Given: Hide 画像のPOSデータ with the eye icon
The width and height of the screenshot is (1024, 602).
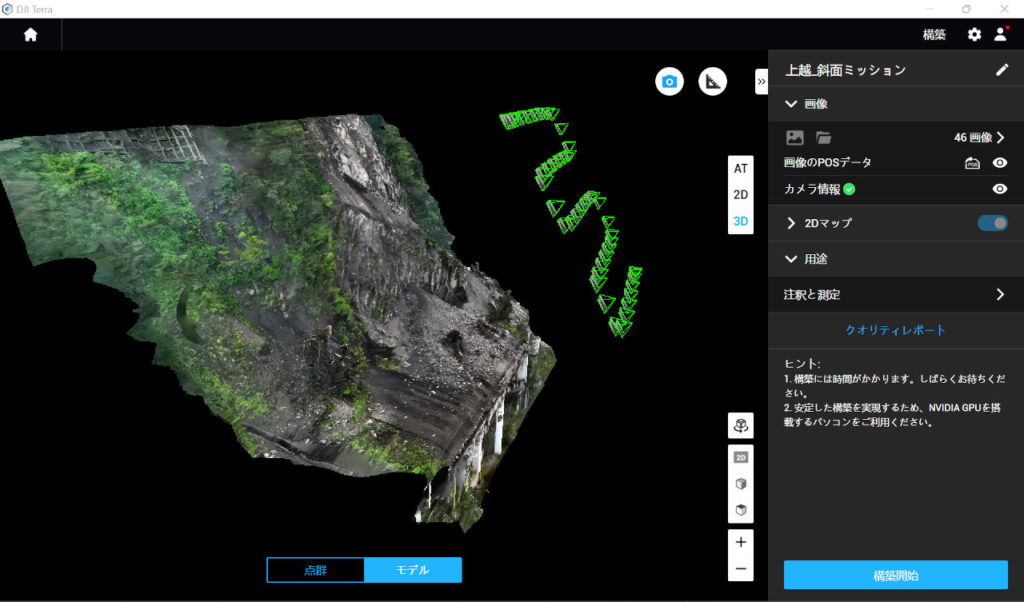Looking at the screenshot, I should [x=999, y=162].
